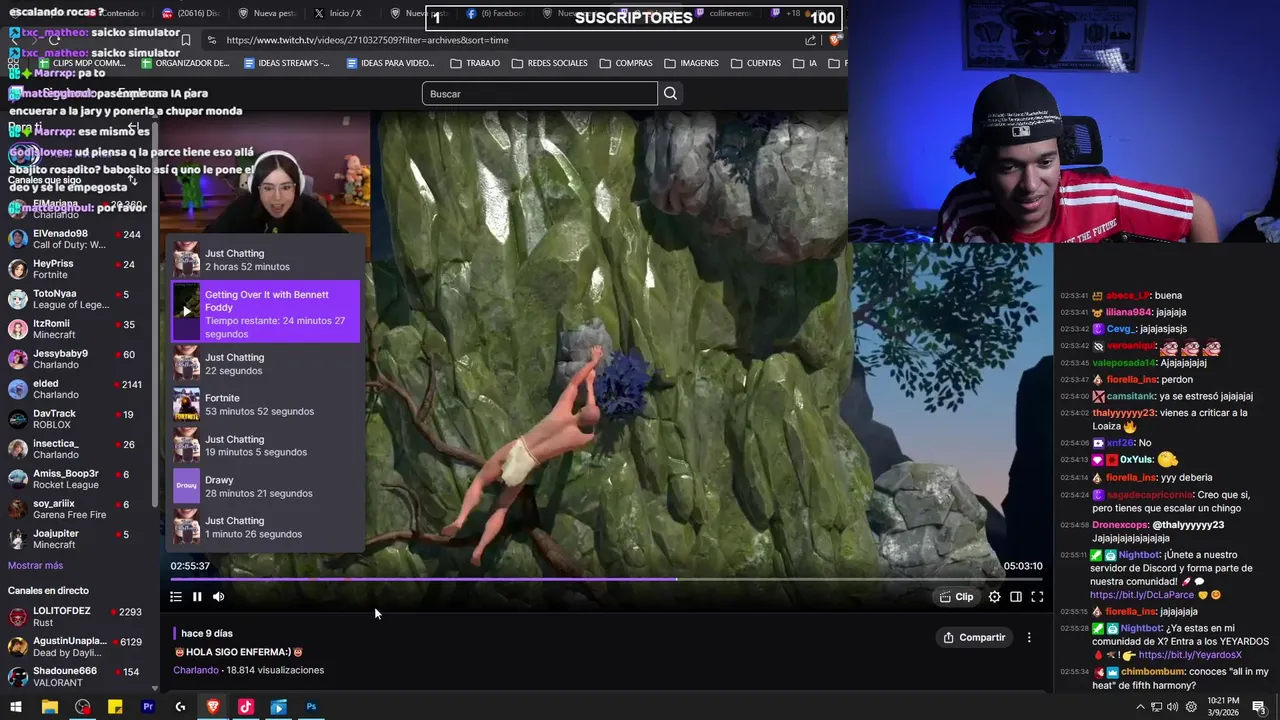Click the video progress seek bar
The width and height of the screenshot is (1280, 720).
pos(606,579)
